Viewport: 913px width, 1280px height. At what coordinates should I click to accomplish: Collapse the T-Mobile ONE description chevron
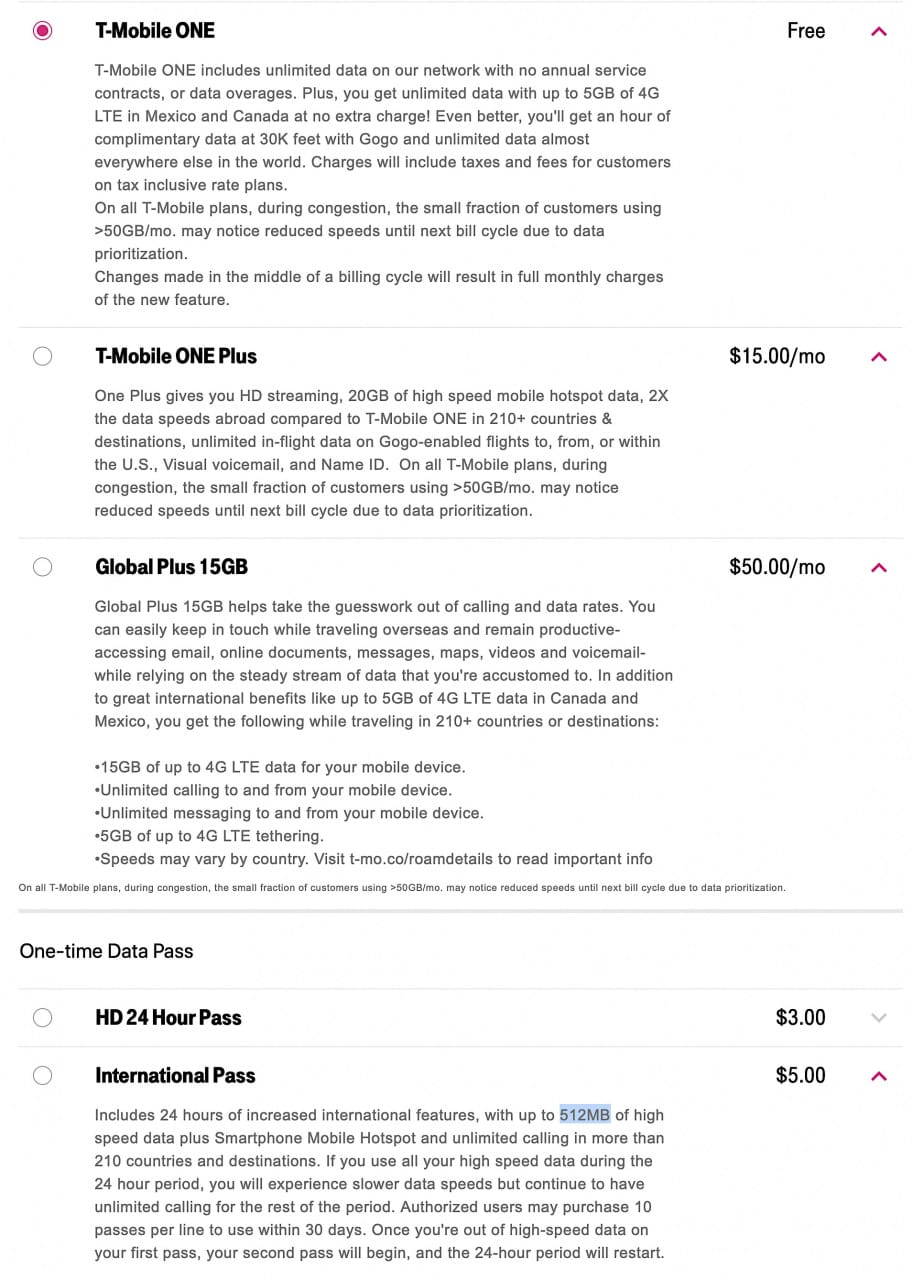879,31
